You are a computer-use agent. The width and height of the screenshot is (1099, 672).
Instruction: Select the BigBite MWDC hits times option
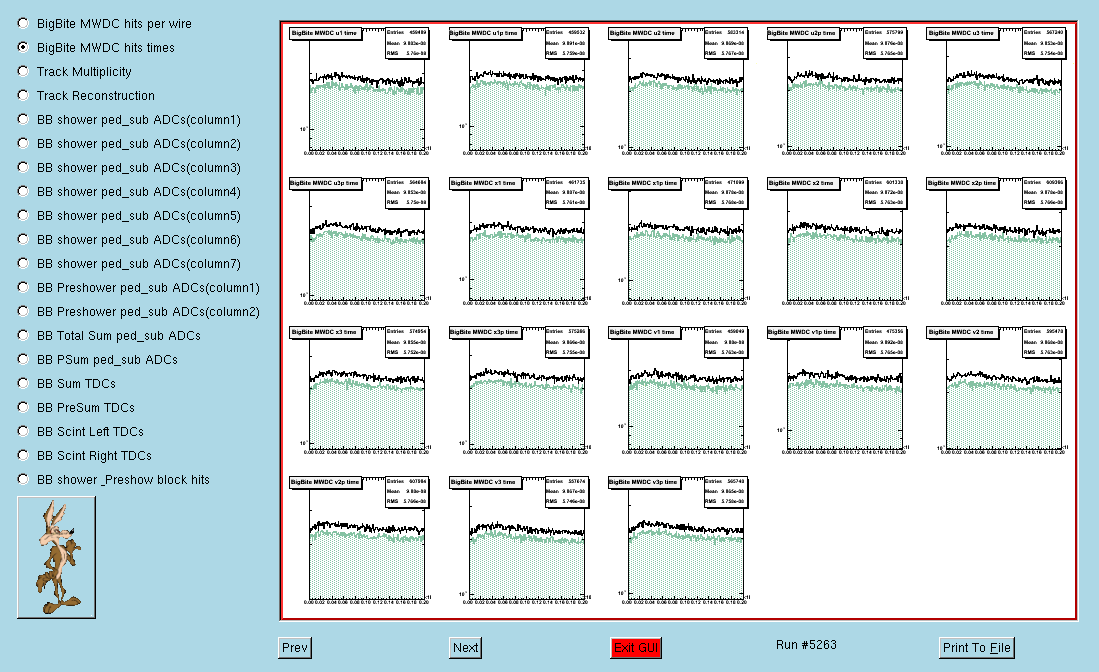pyautogui.click(x=23, y=47)
